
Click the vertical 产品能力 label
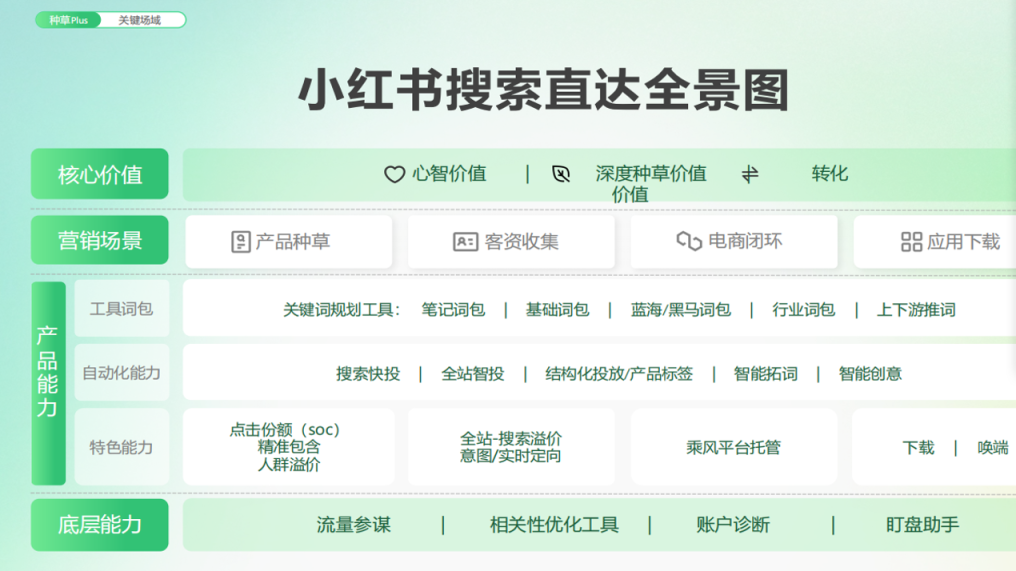[49, 383]
